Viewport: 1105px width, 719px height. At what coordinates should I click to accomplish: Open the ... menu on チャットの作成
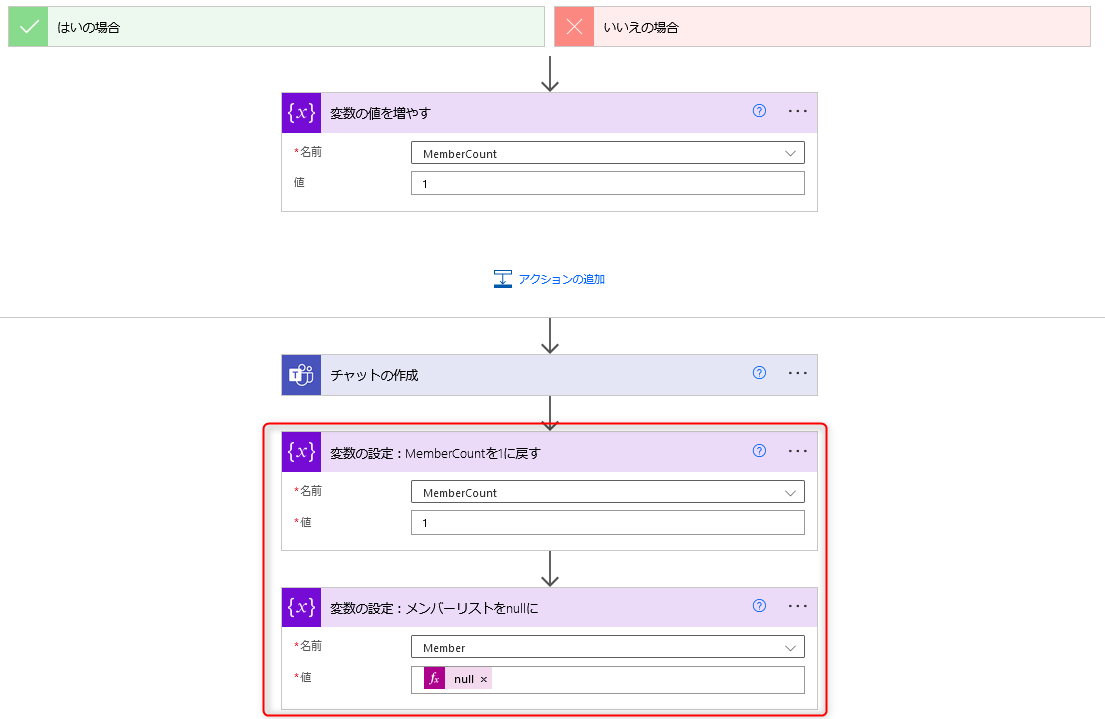[797, 373]
